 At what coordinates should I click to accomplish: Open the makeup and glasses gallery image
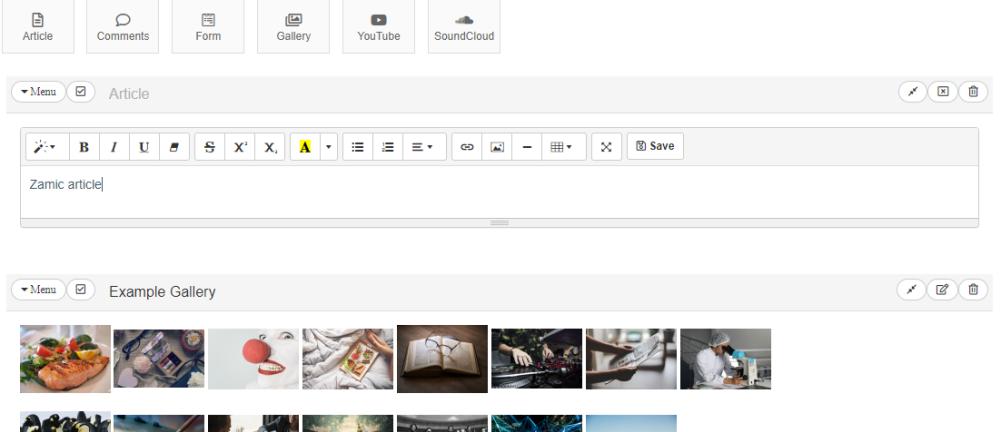click(159, 359)
